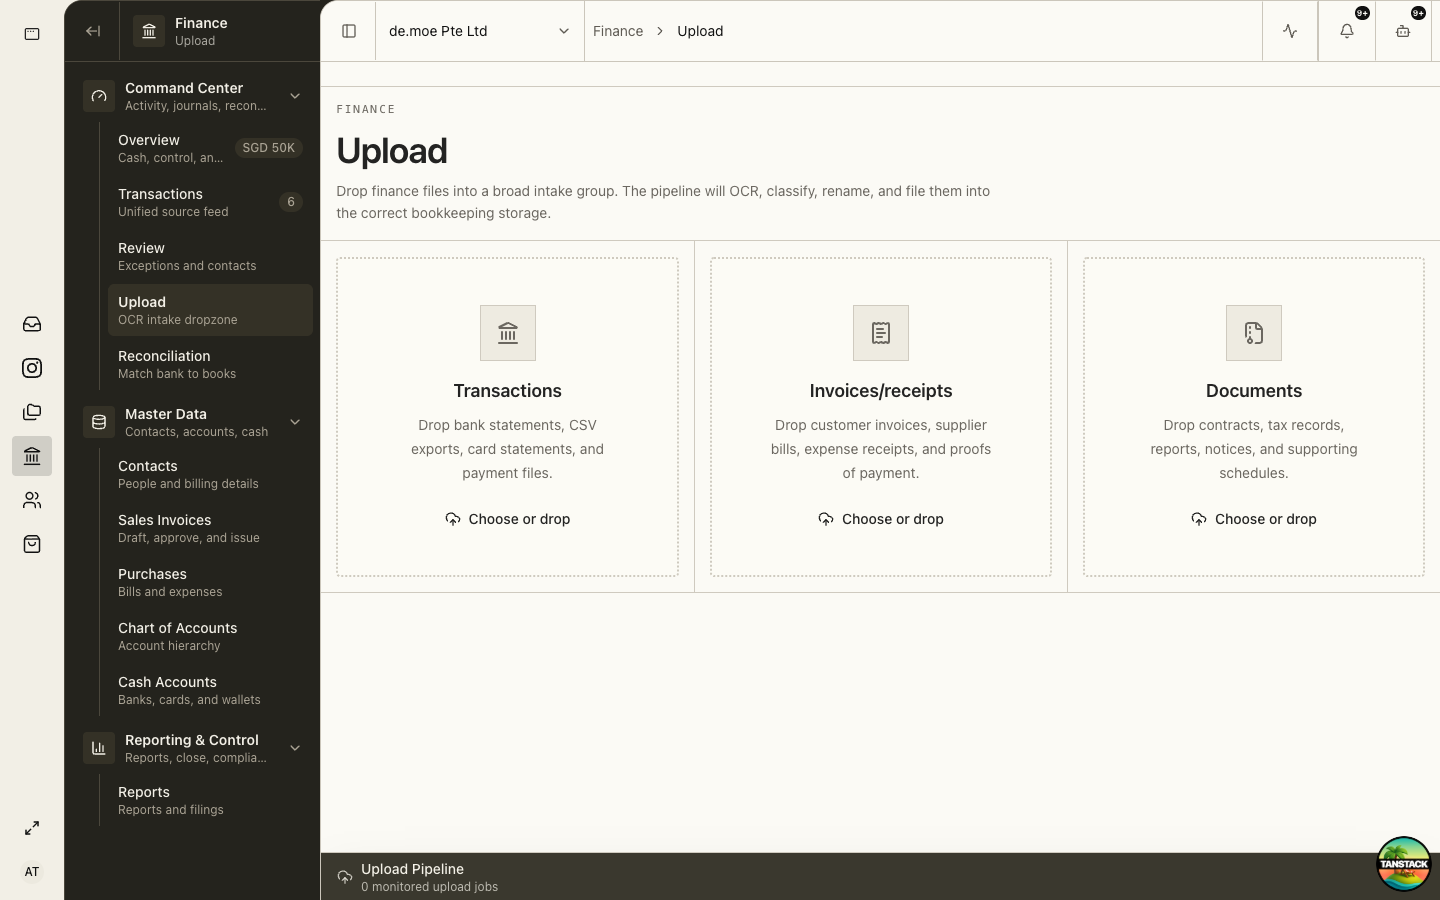Open the TanStack devtools badge

pos(1403,863)
